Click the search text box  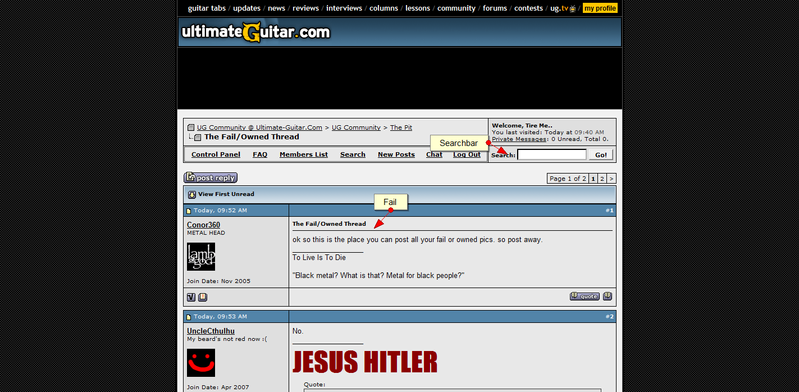pyautogui.click(x=552, y=154)
